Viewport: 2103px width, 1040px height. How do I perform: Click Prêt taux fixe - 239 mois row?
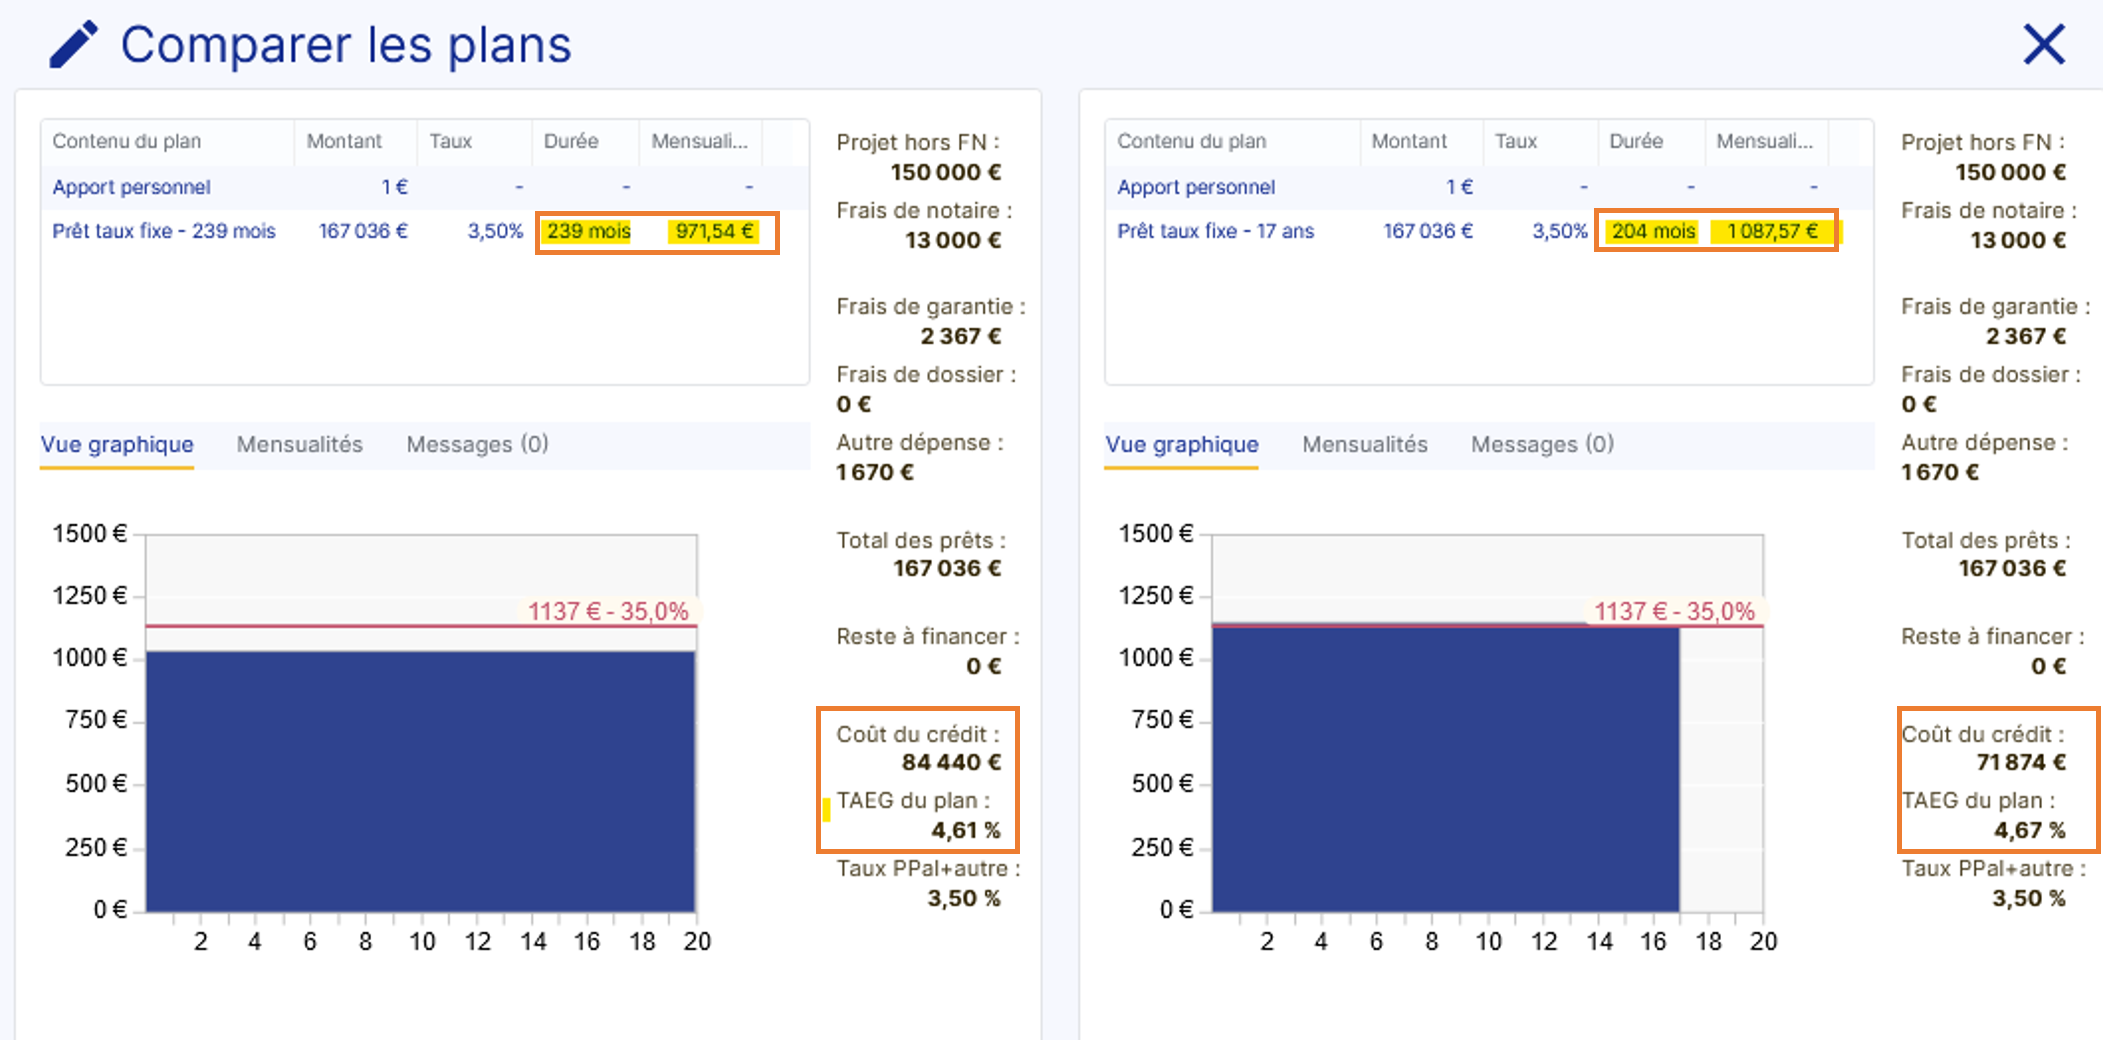[x=164, y=231]
